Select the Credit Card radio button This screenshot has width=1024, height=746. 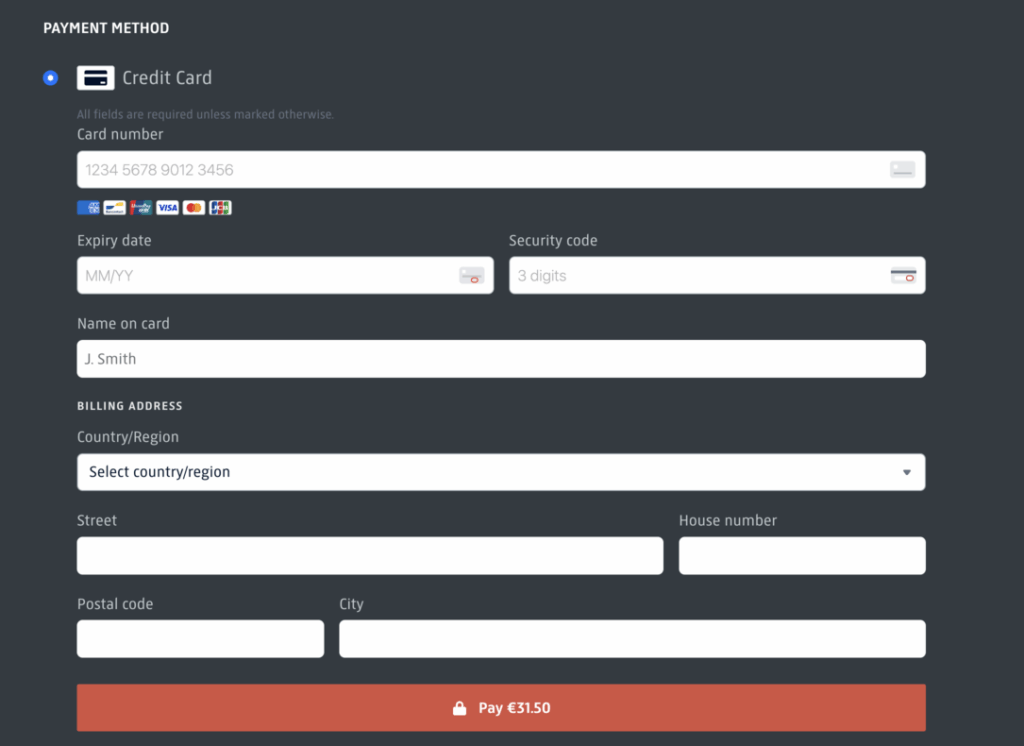pos(51,78)
